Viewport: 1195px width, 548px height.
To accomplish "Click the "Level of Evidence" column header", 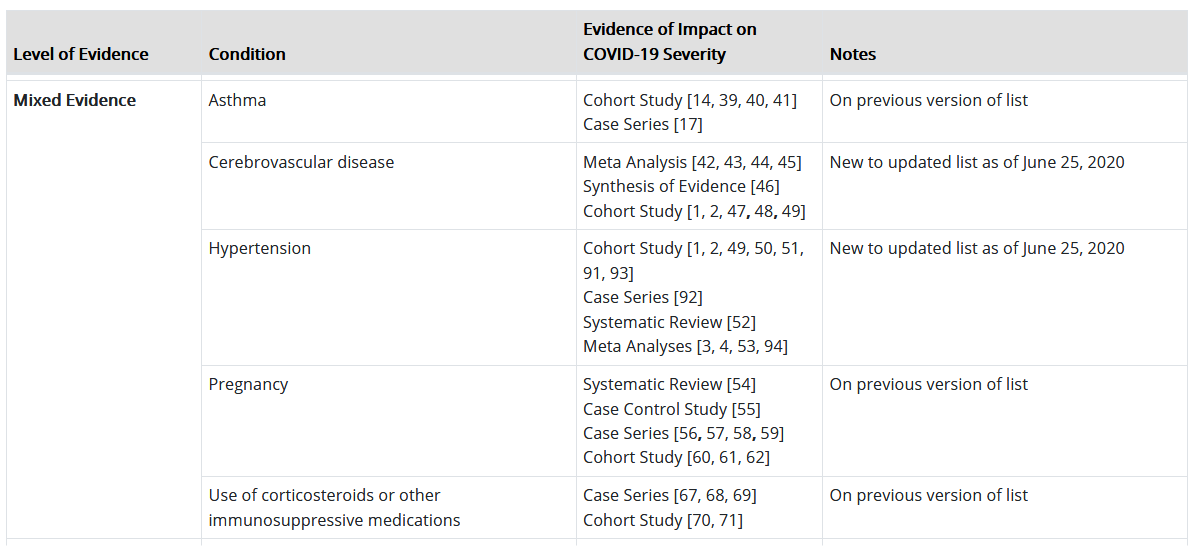I will click(x=81, y=55).
